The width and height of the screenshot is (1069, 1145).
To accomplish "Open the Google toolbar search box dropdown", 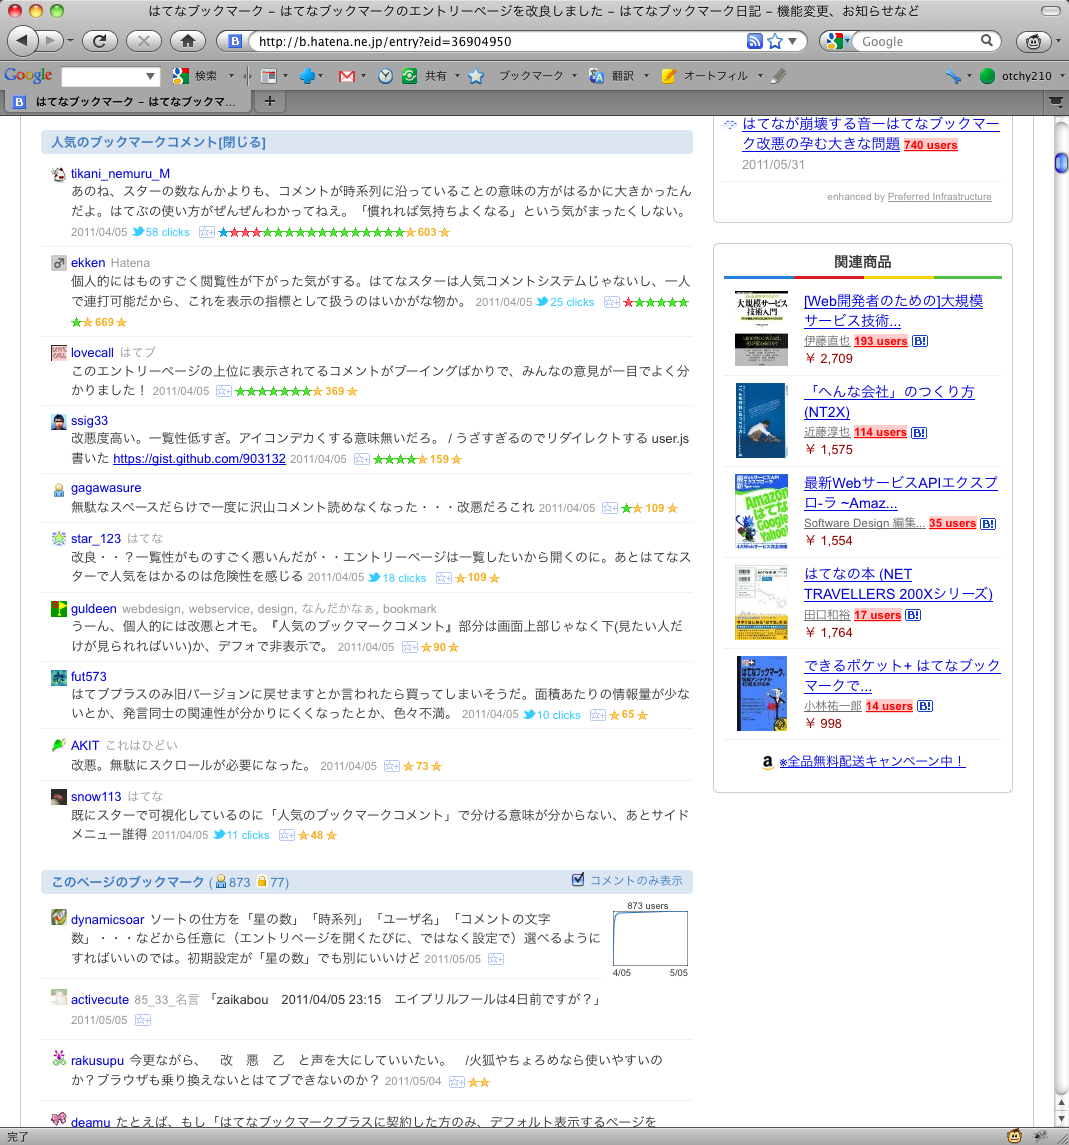I will click(150, 75).
